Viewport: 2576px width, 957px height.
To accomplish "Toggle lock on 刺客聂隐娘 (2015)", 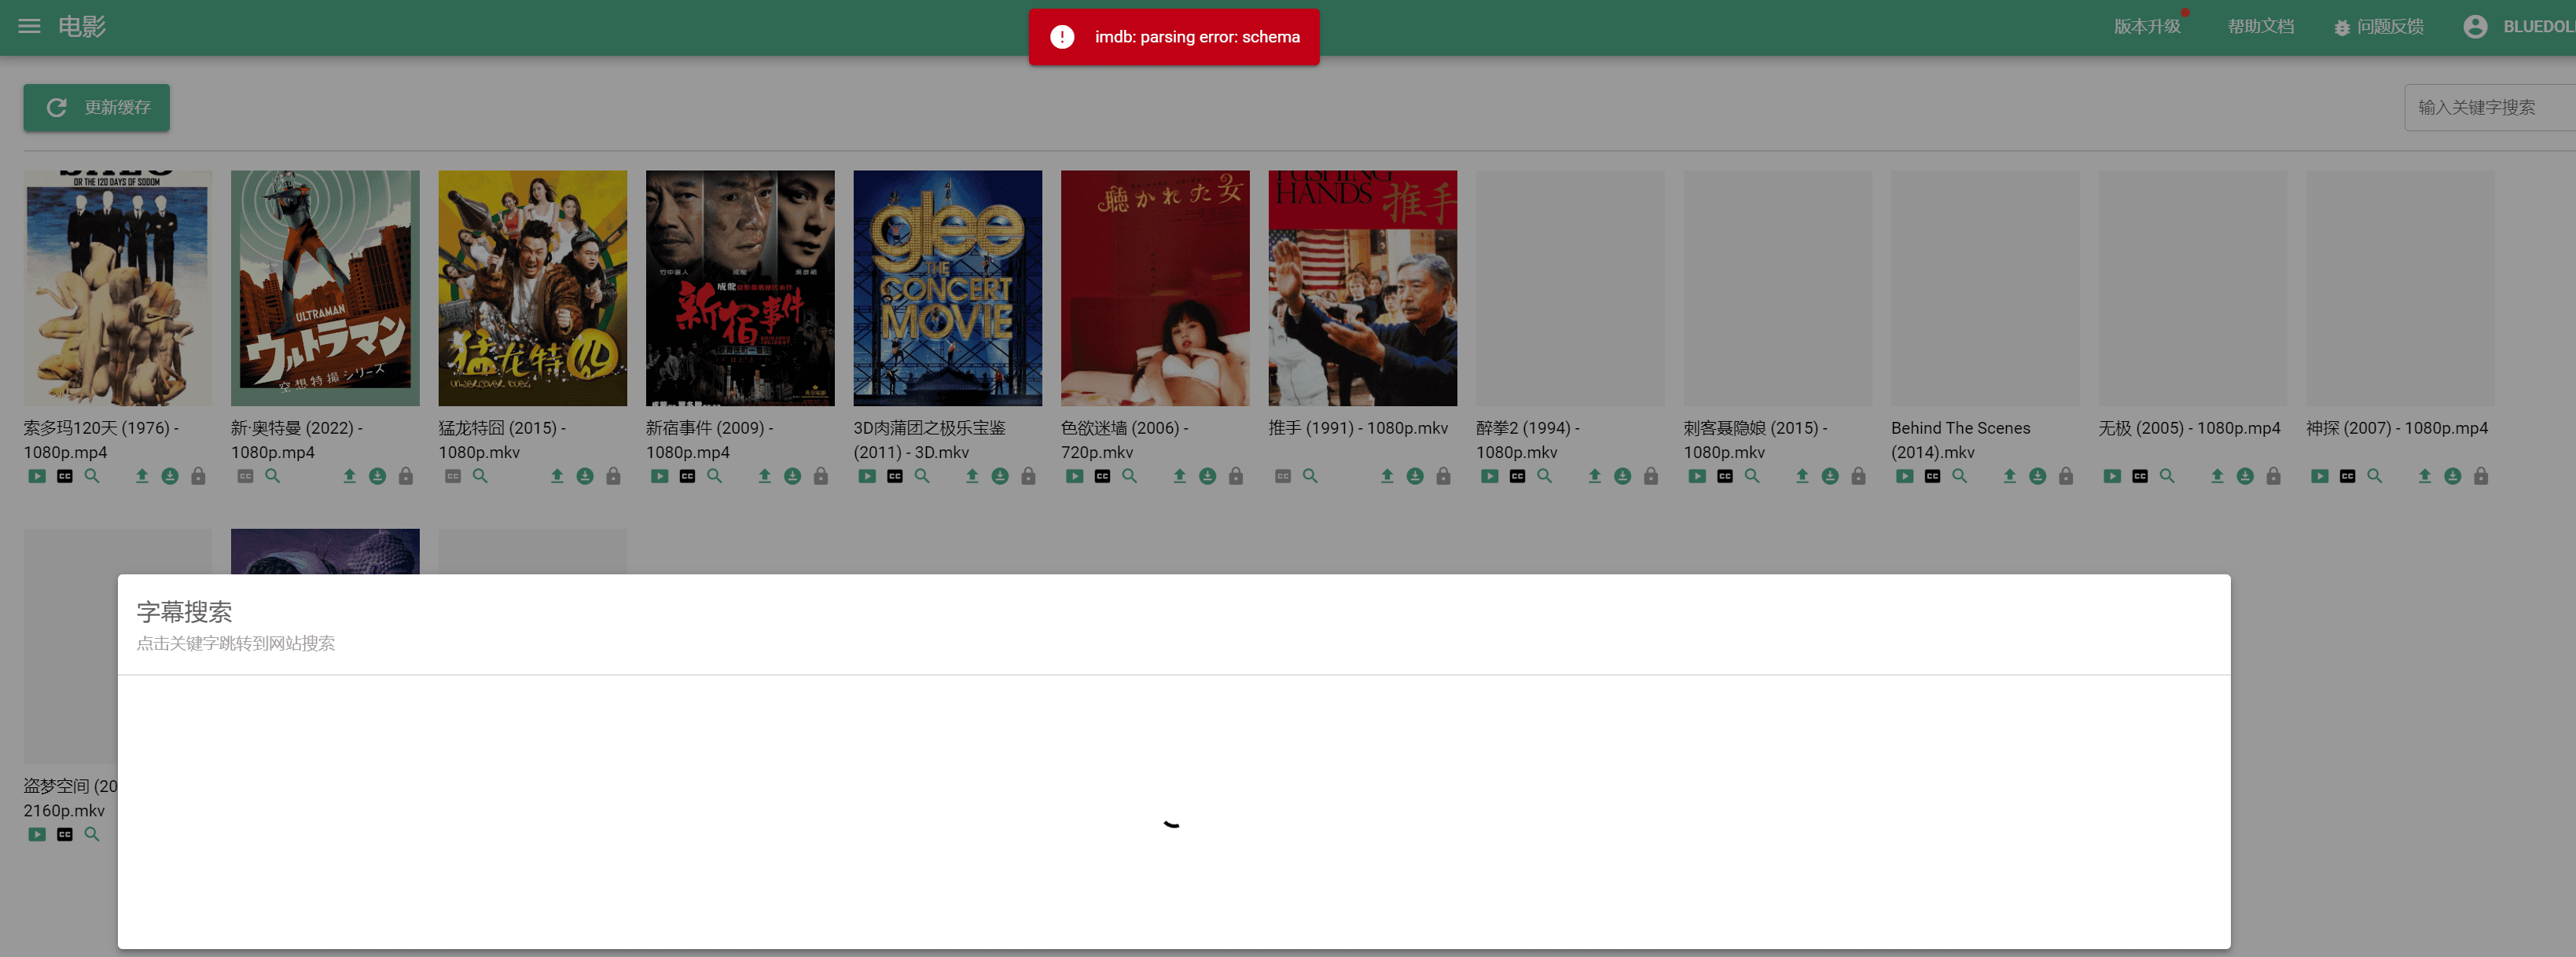I will (1858, 476).
